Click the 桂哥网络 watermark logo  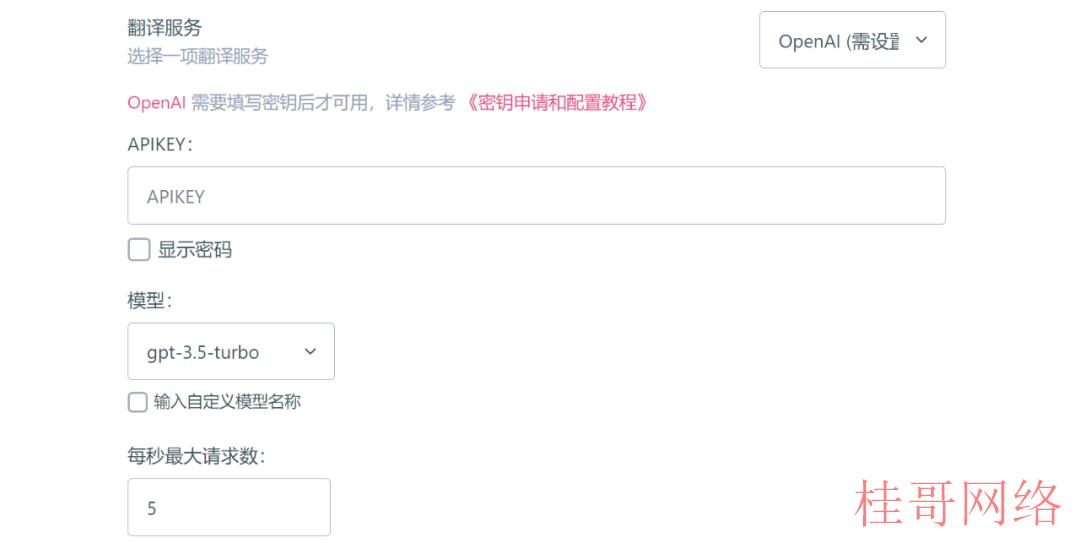point(957,503)
